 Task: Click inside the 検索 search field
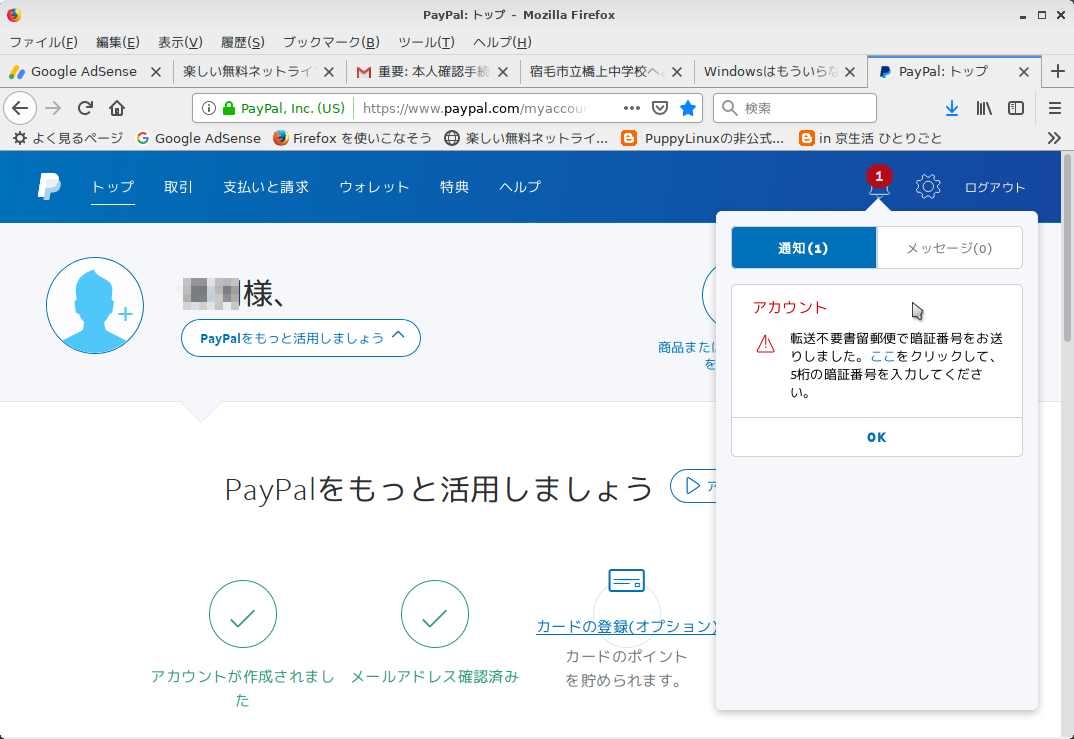tap(795, 108)
